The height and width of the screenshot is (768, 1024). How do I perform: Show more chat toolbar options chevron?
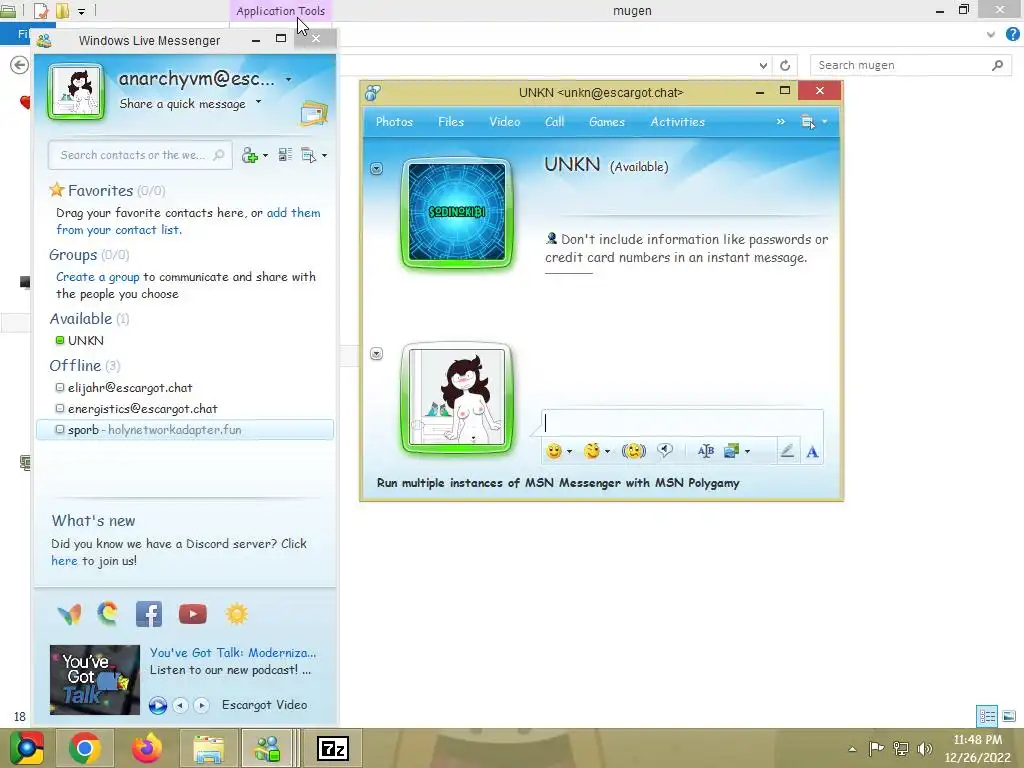coord(780,122)
